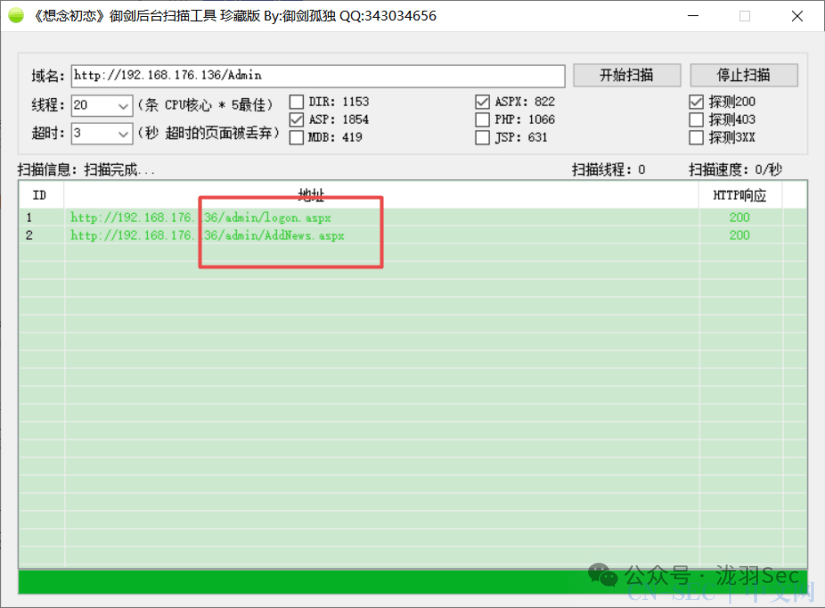
Task: Click the 200 response of logon.aspx row
Action: coord(739,217)
